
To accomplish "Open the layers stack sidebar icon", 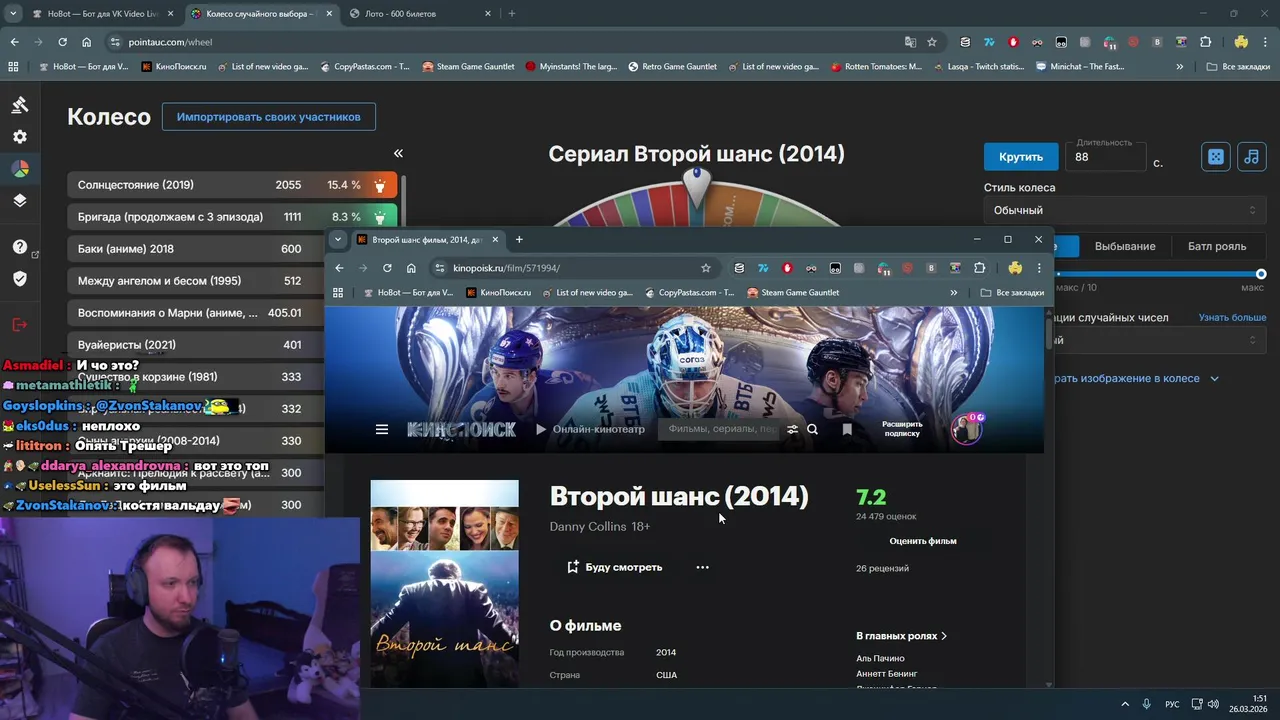I will click(x=20, y=200).
